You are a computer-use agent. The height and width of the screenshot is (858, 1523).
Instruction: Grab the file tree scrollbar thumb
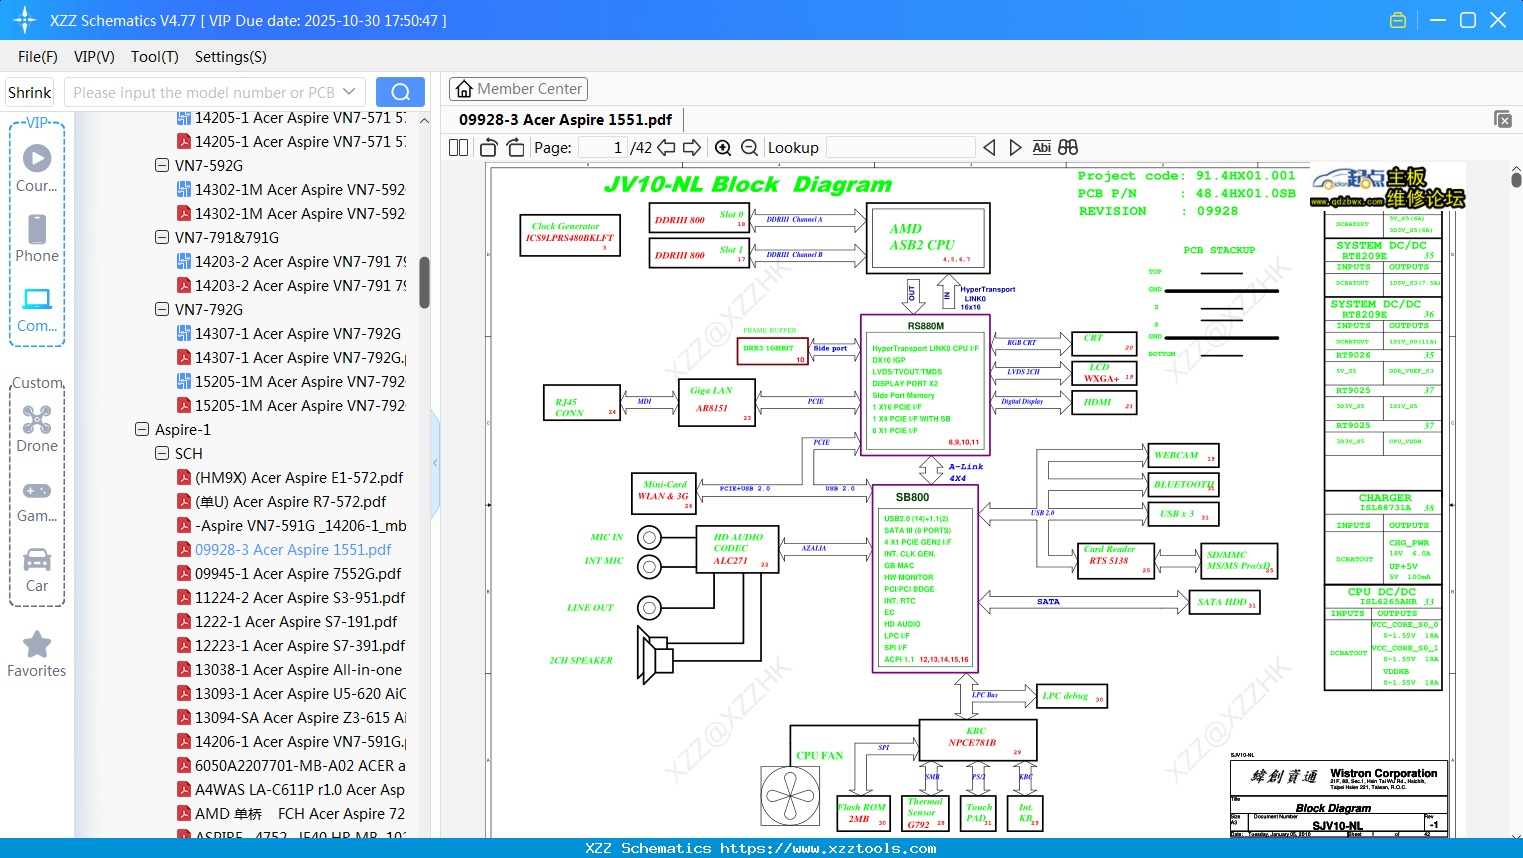pyautogui.click(x=424, y=283)
